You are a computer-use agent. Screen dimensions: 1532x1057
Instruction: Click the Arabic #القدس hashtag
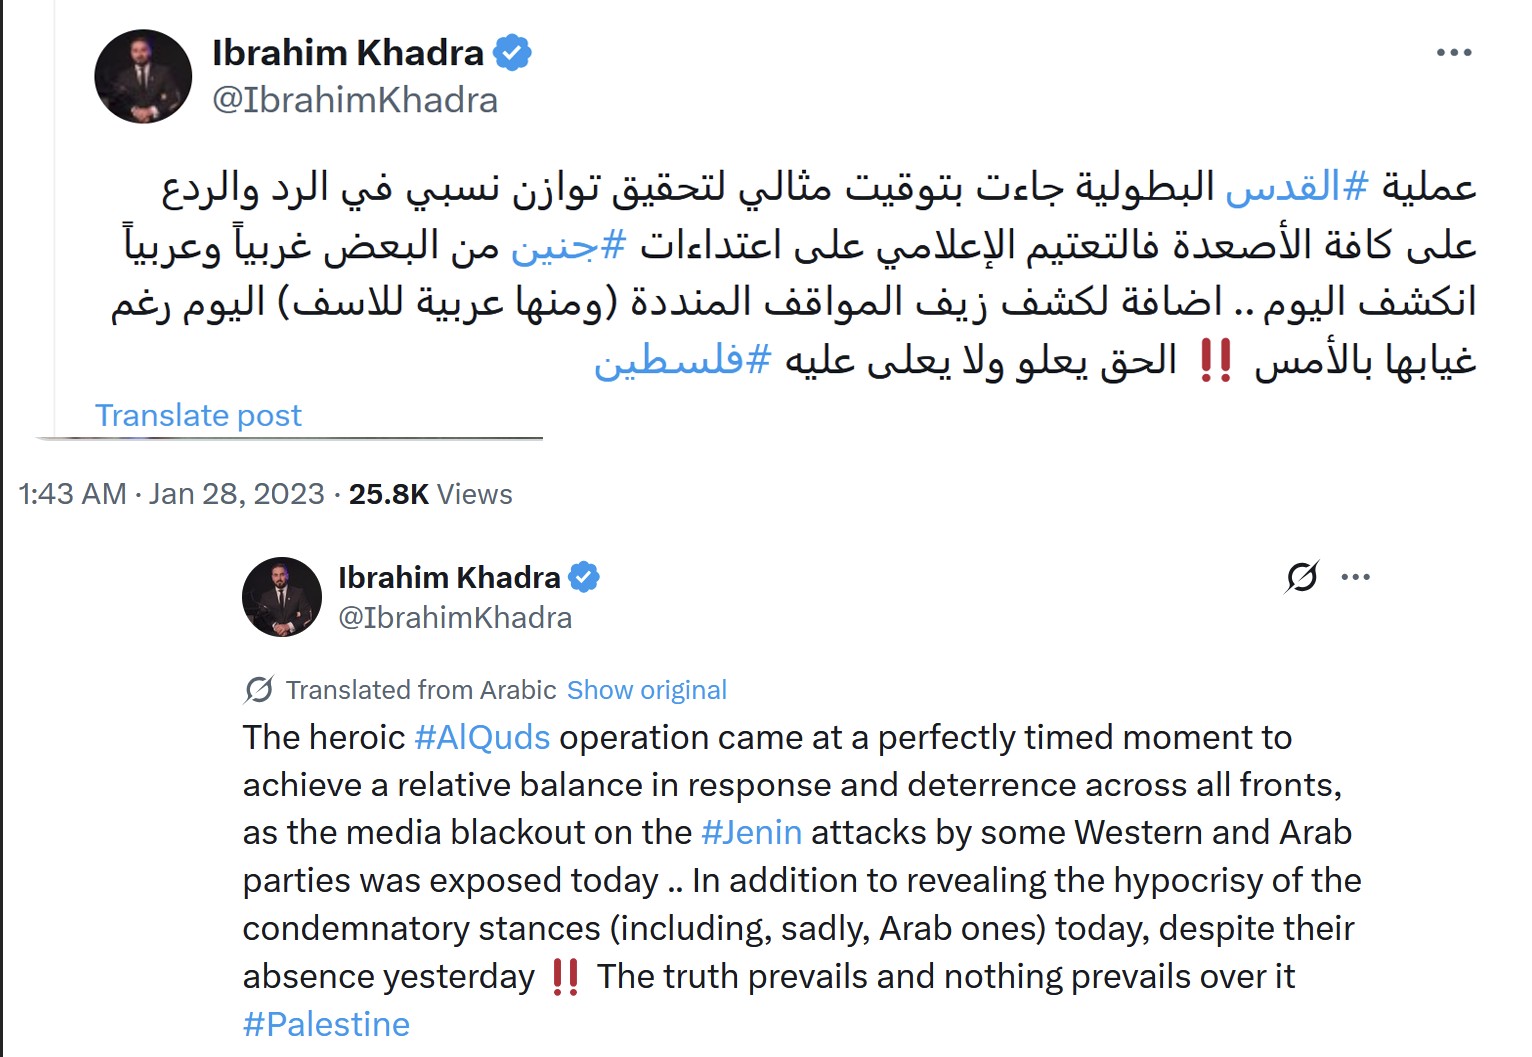[1297, 187]
